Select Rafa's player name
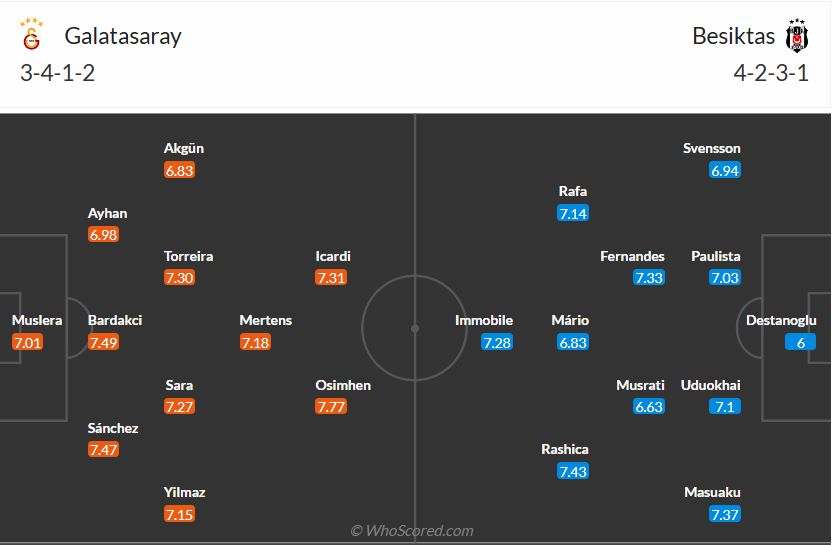 point(573,191)
